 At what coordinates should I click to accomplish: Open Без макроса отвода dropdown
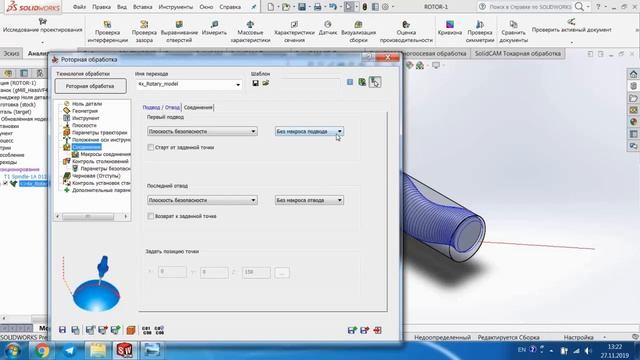pos(309,200)
